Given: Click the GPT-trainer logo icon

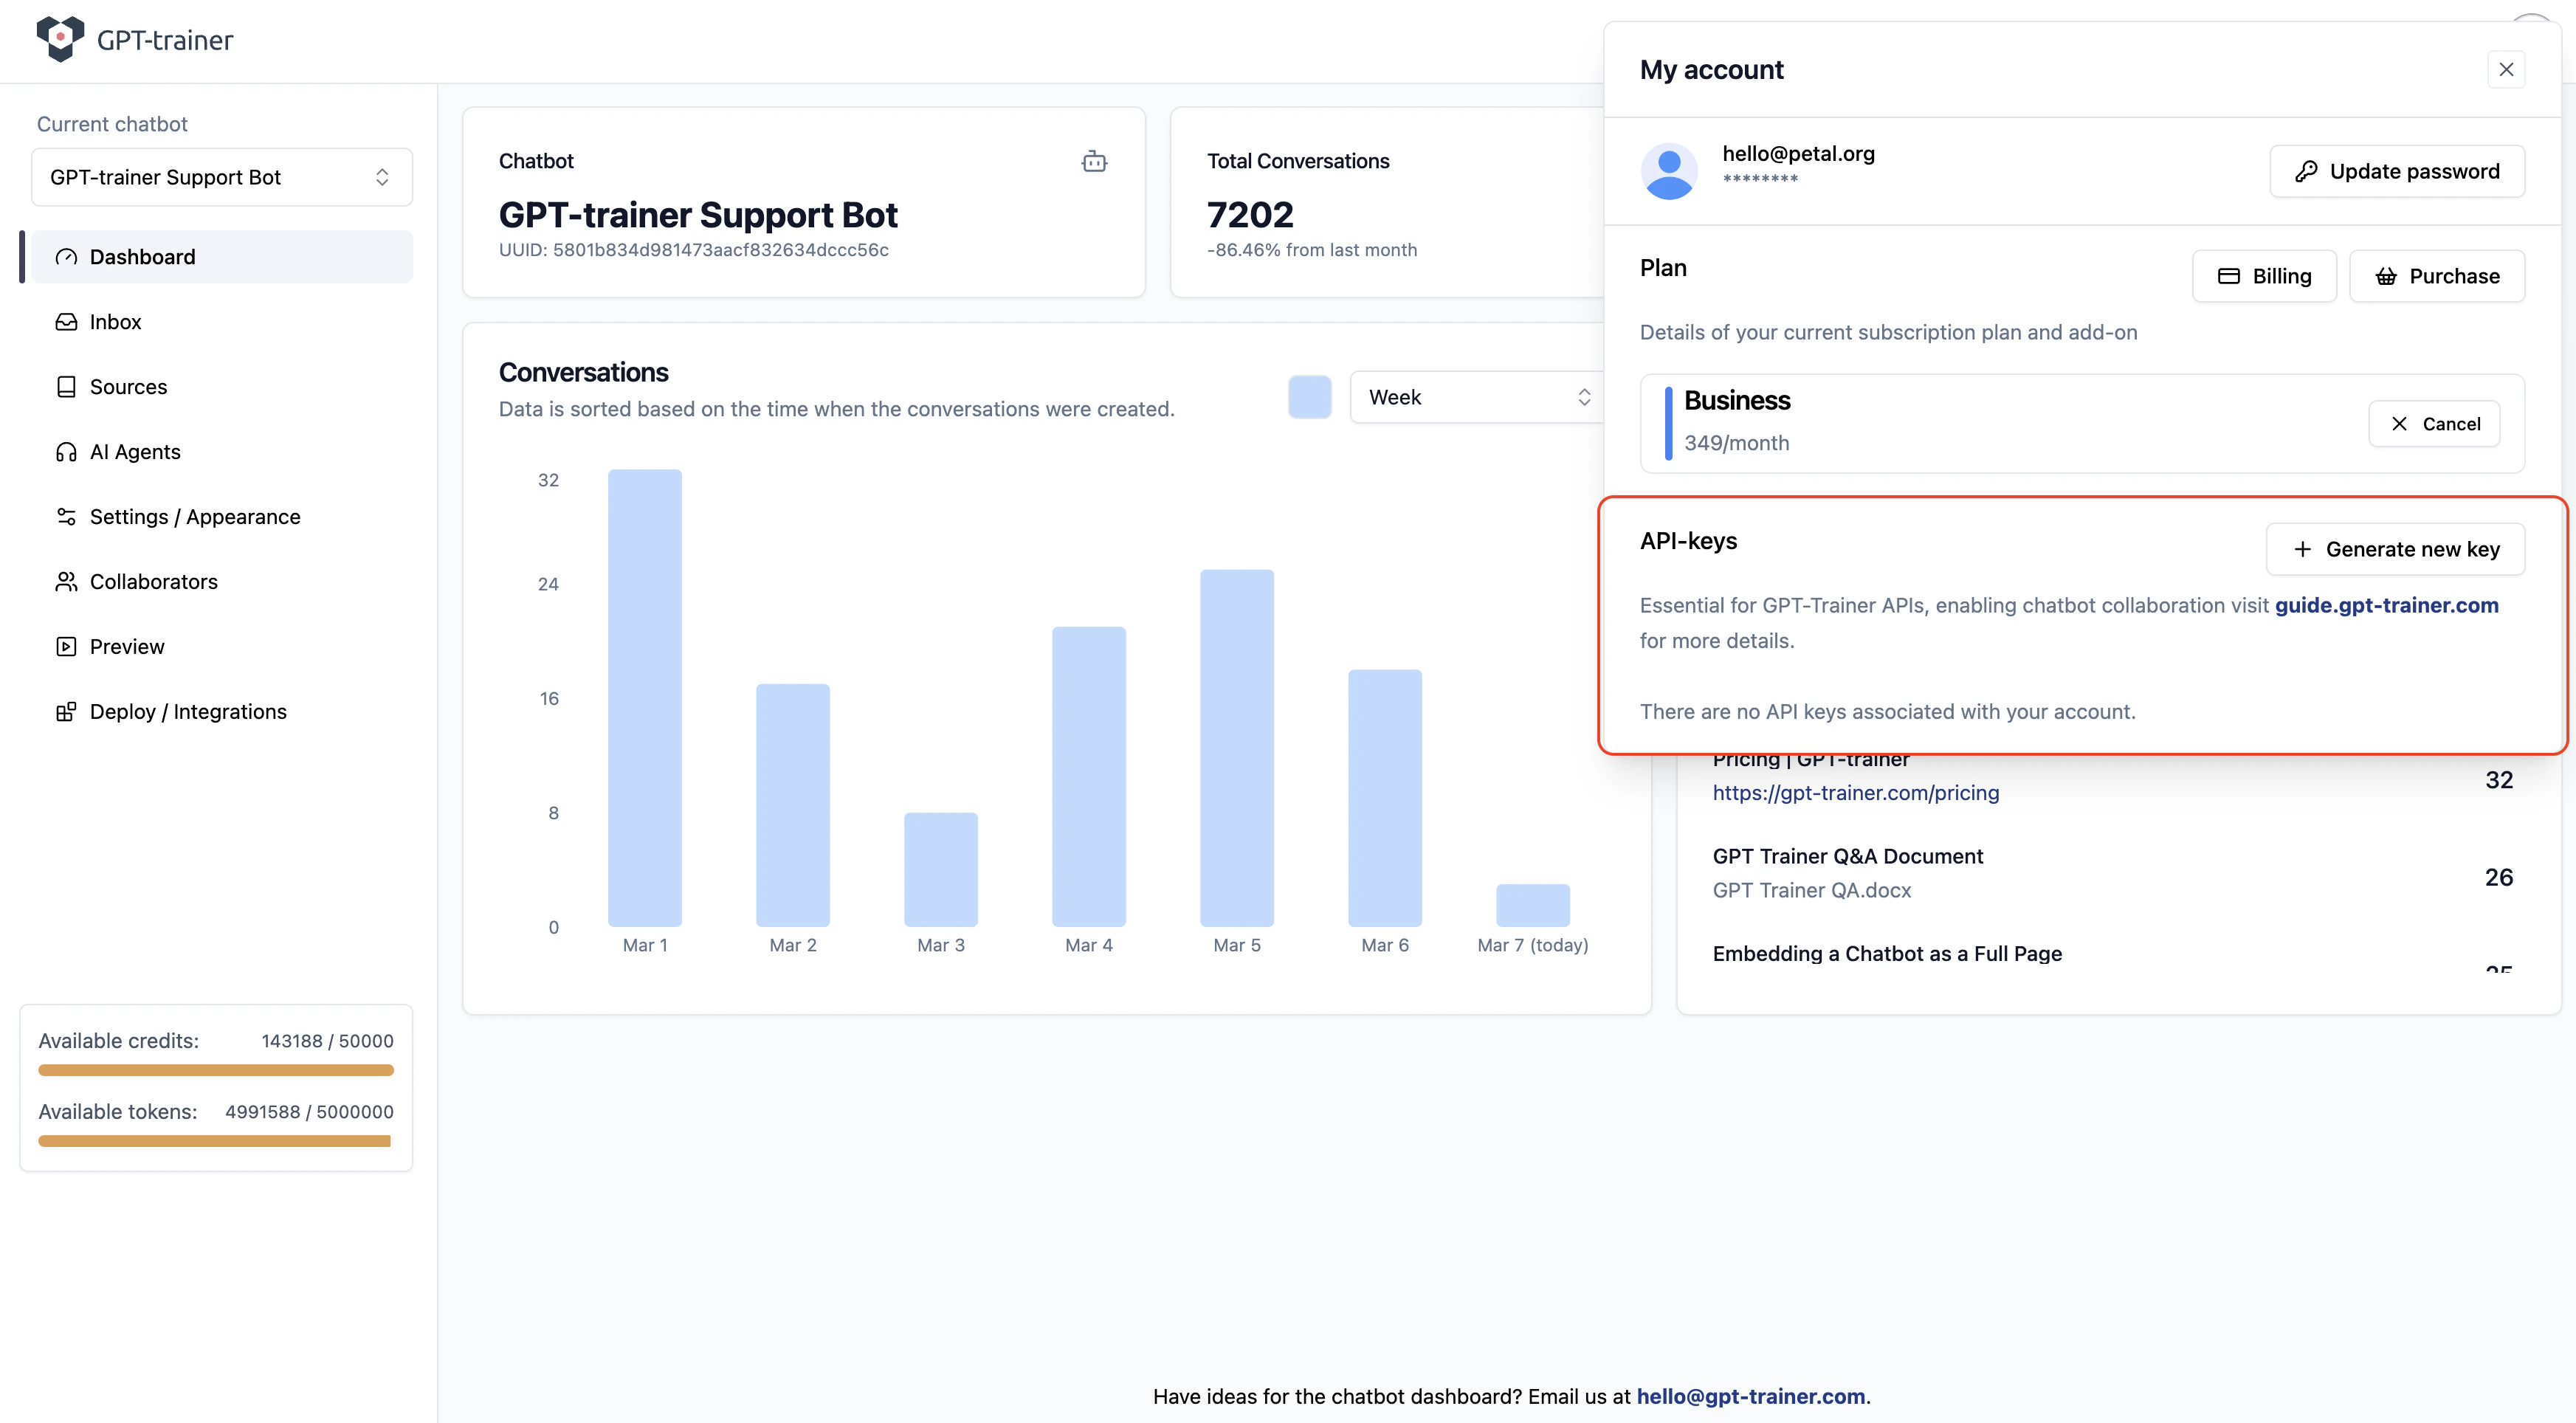Looking at the screenshot, I should click(x=60, y=39).
